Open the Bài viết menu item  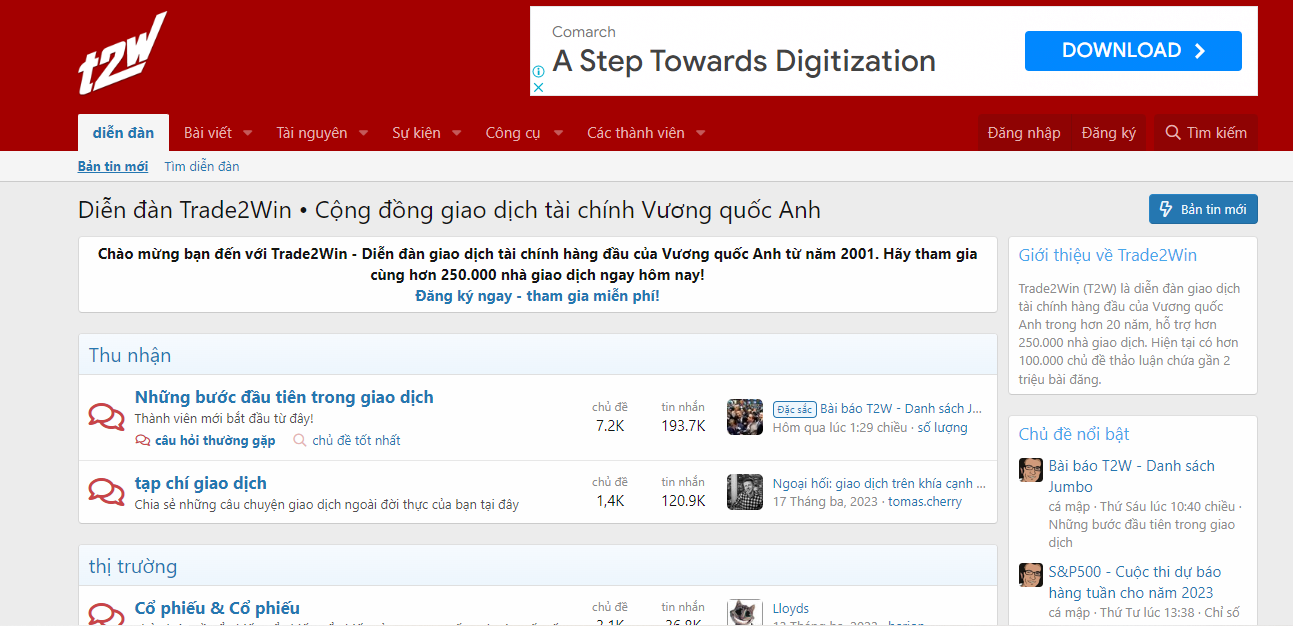[207, 133]
